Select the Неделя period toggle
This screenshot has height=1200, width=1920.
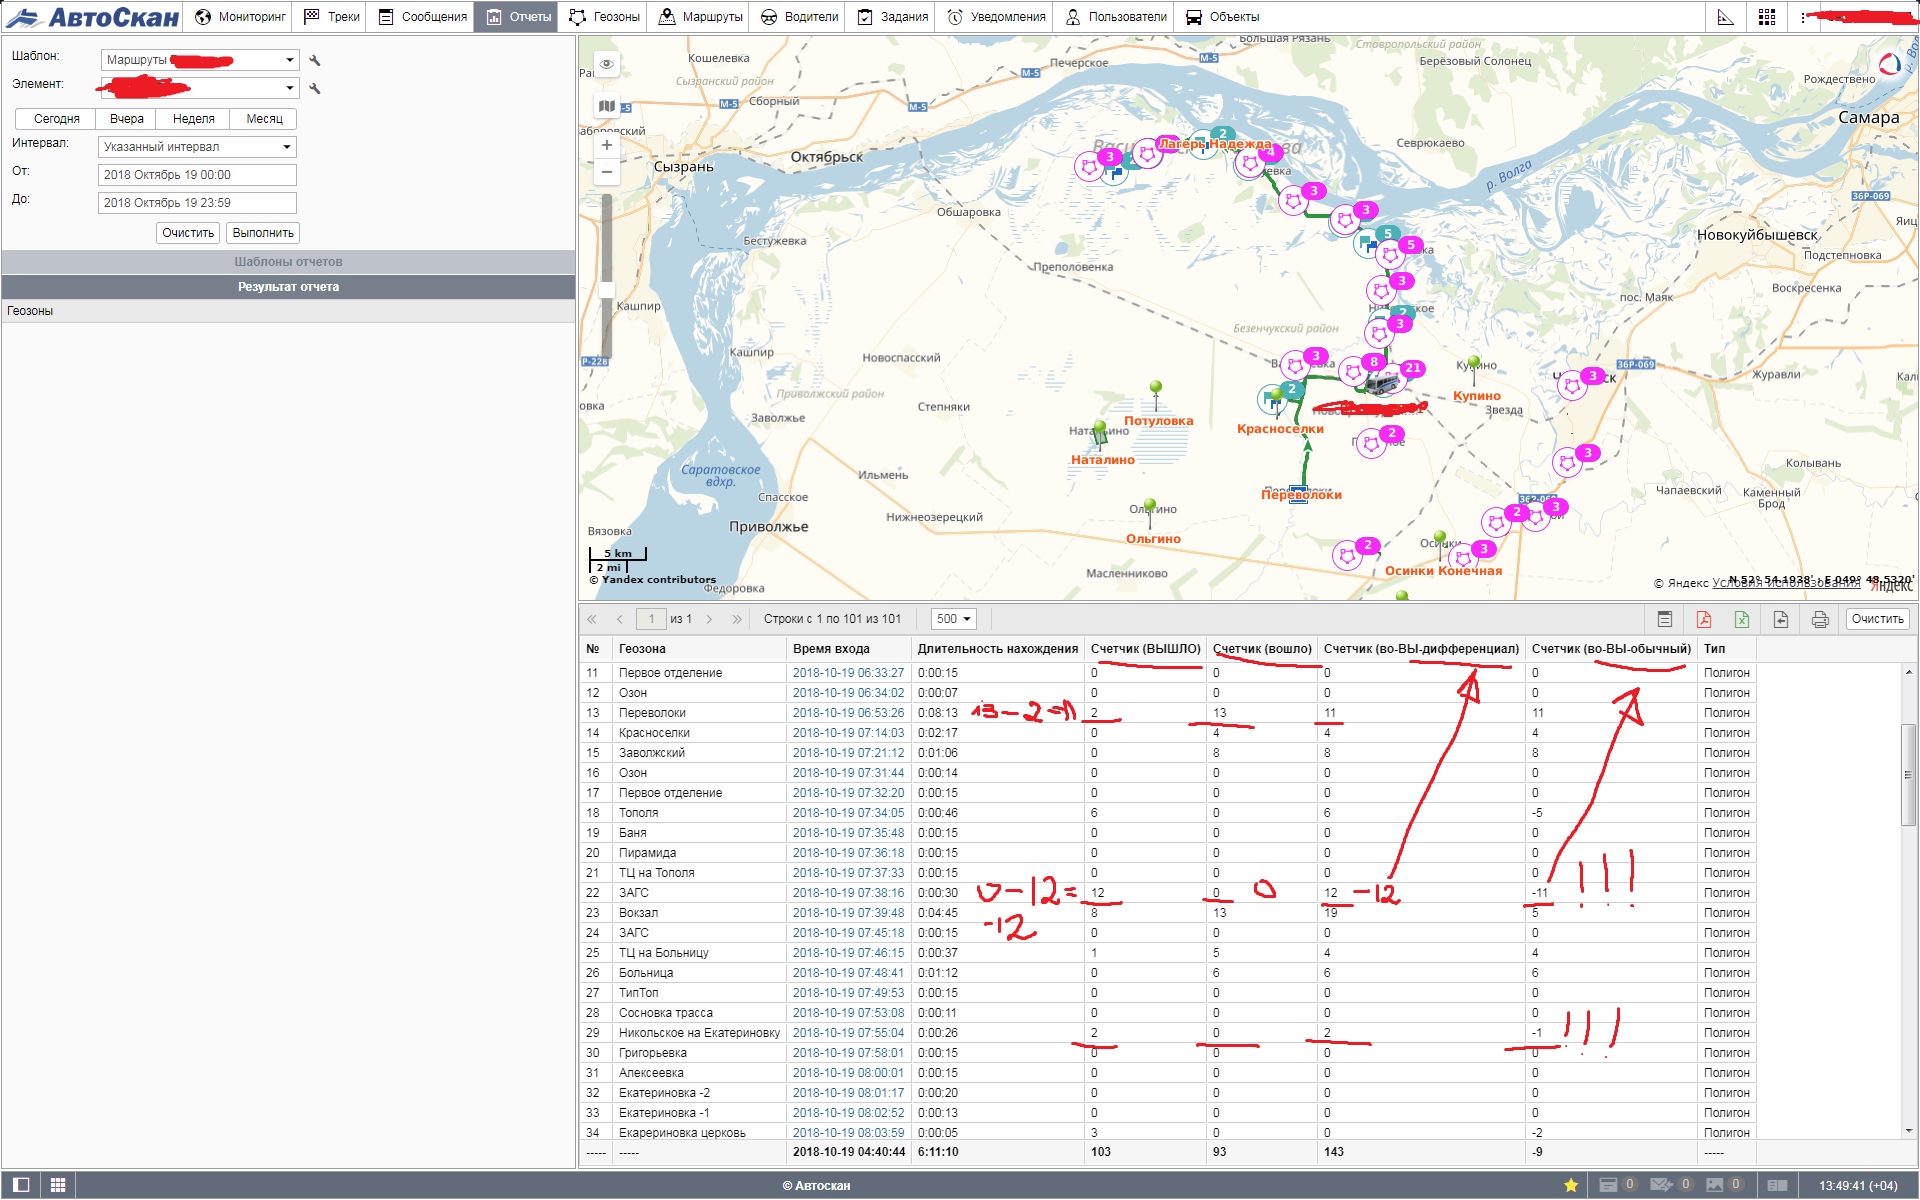[x=193, y=119]
